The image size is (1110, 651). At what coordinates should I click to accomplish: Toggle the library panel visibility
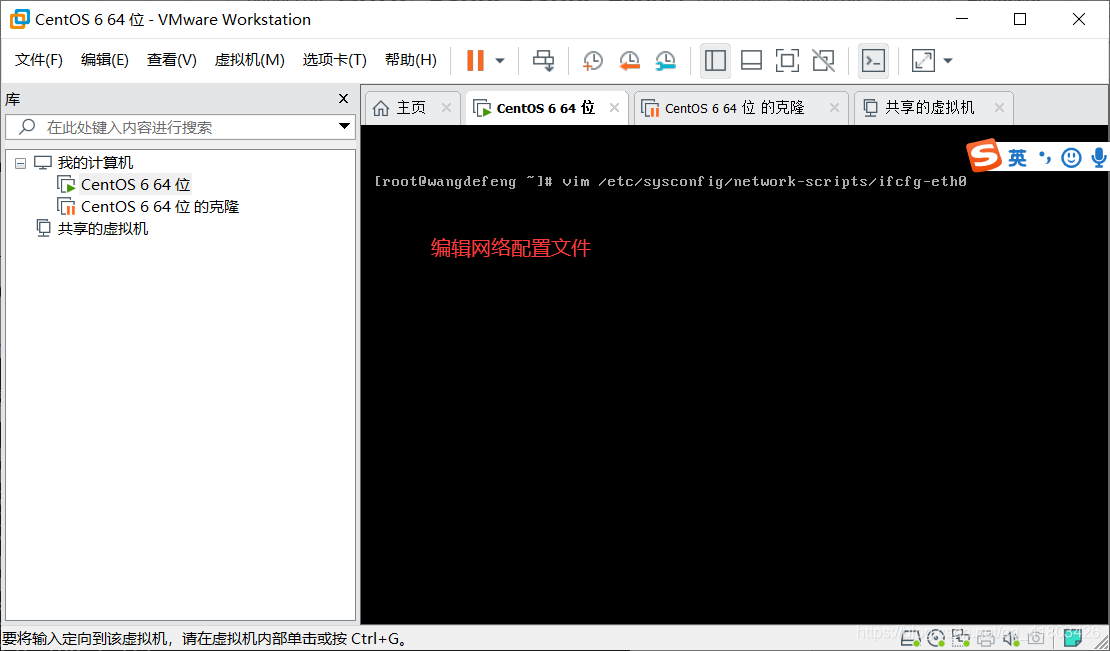(715, 60)
